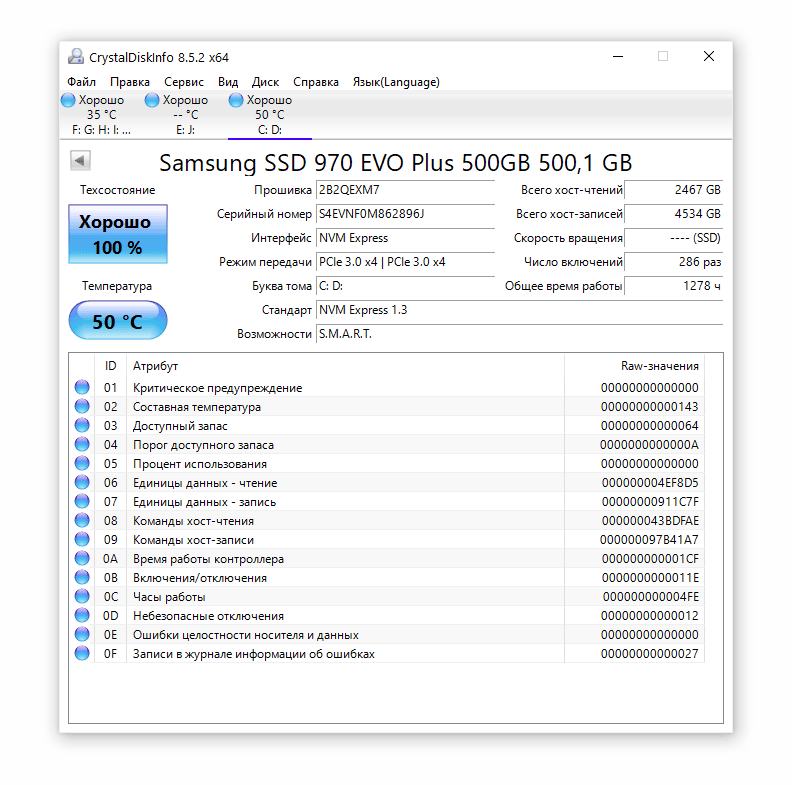
Task: Open the Файл menu
Action: coord(81,82)
